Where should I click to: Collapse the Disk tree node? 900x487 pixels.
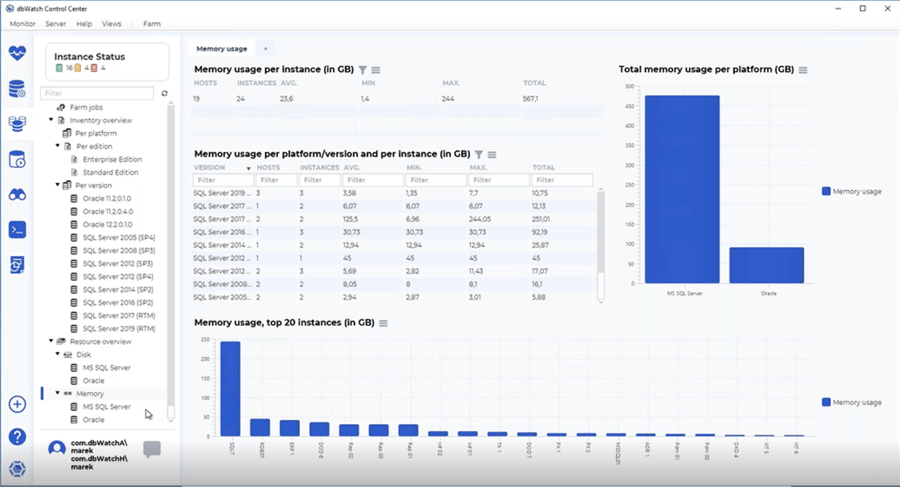click(x=57, y=354)
